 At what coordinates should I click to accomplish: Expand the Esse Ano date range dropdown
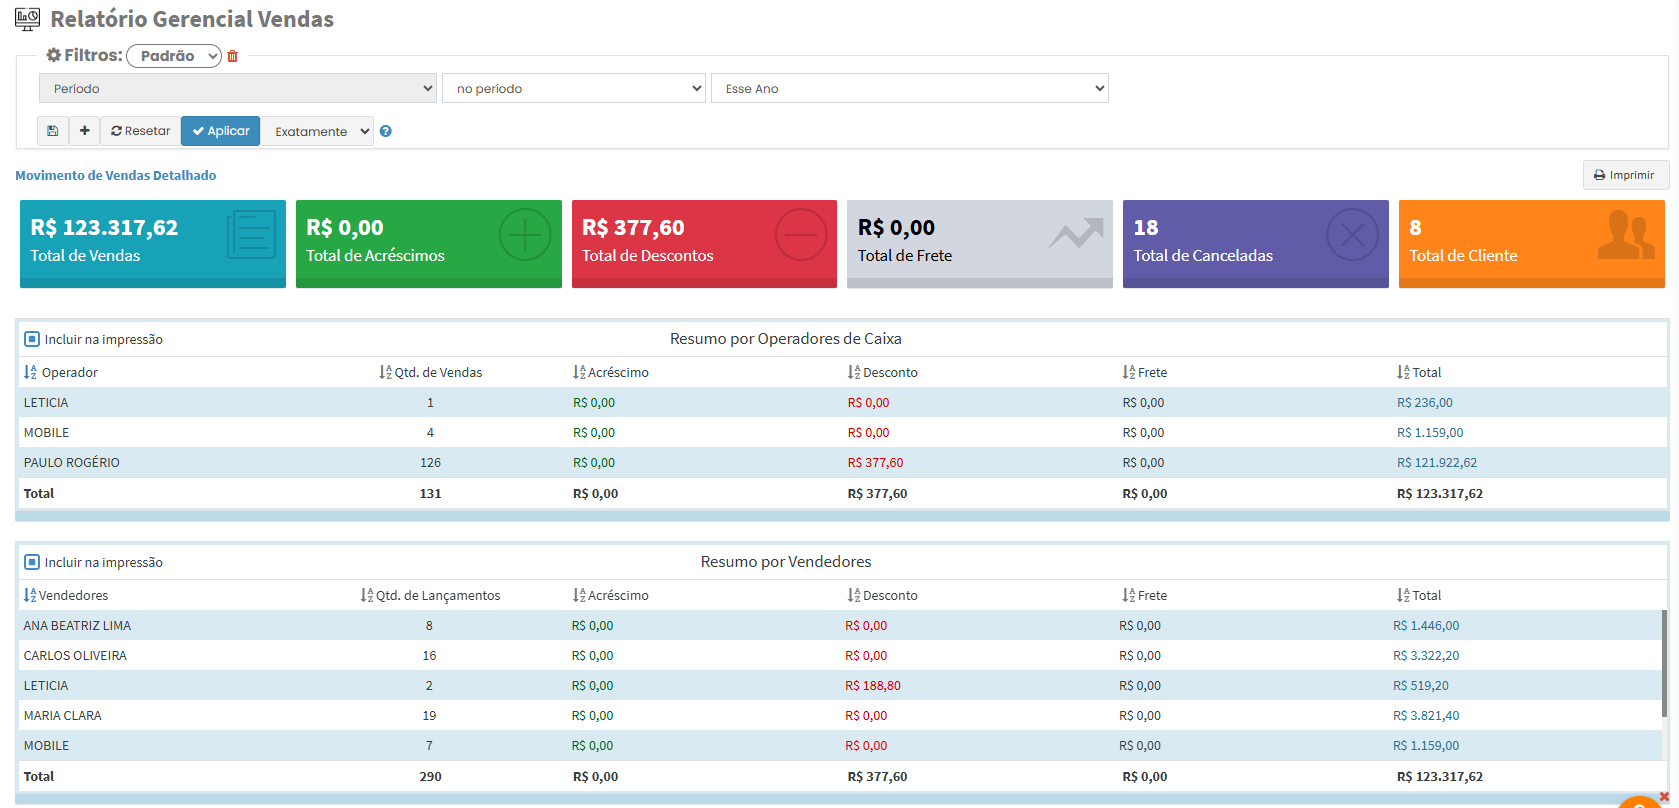pos(909,88)
